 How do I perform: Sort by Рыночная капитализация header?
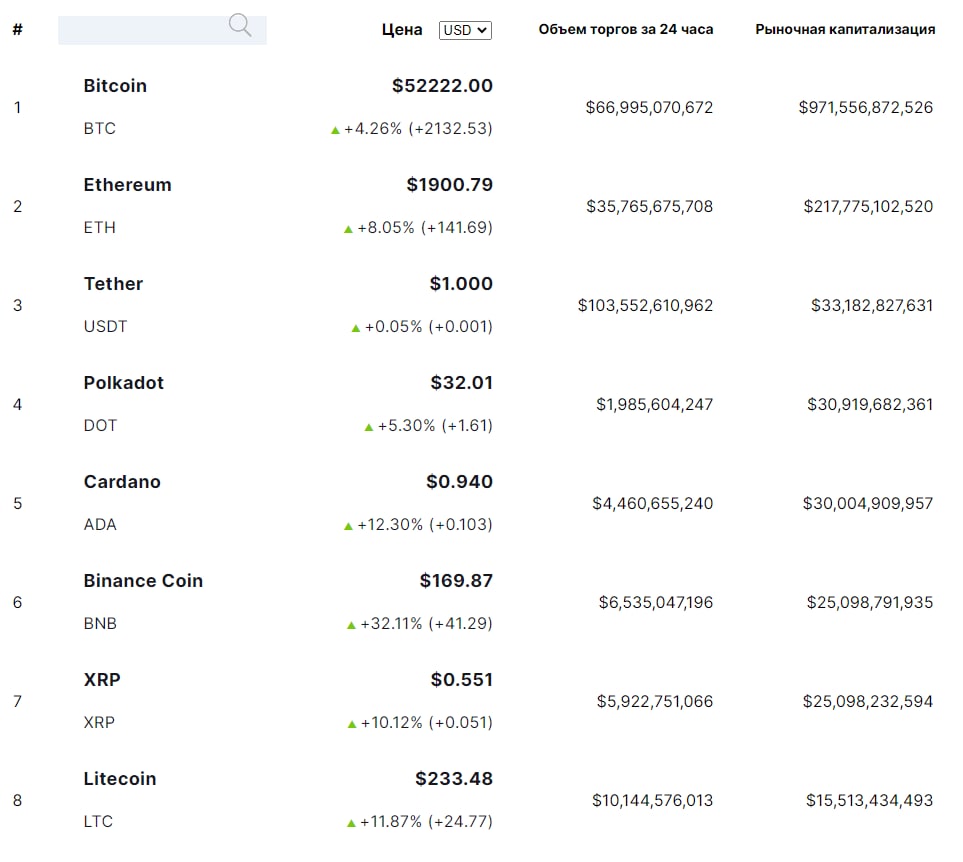tap(845, 29)
